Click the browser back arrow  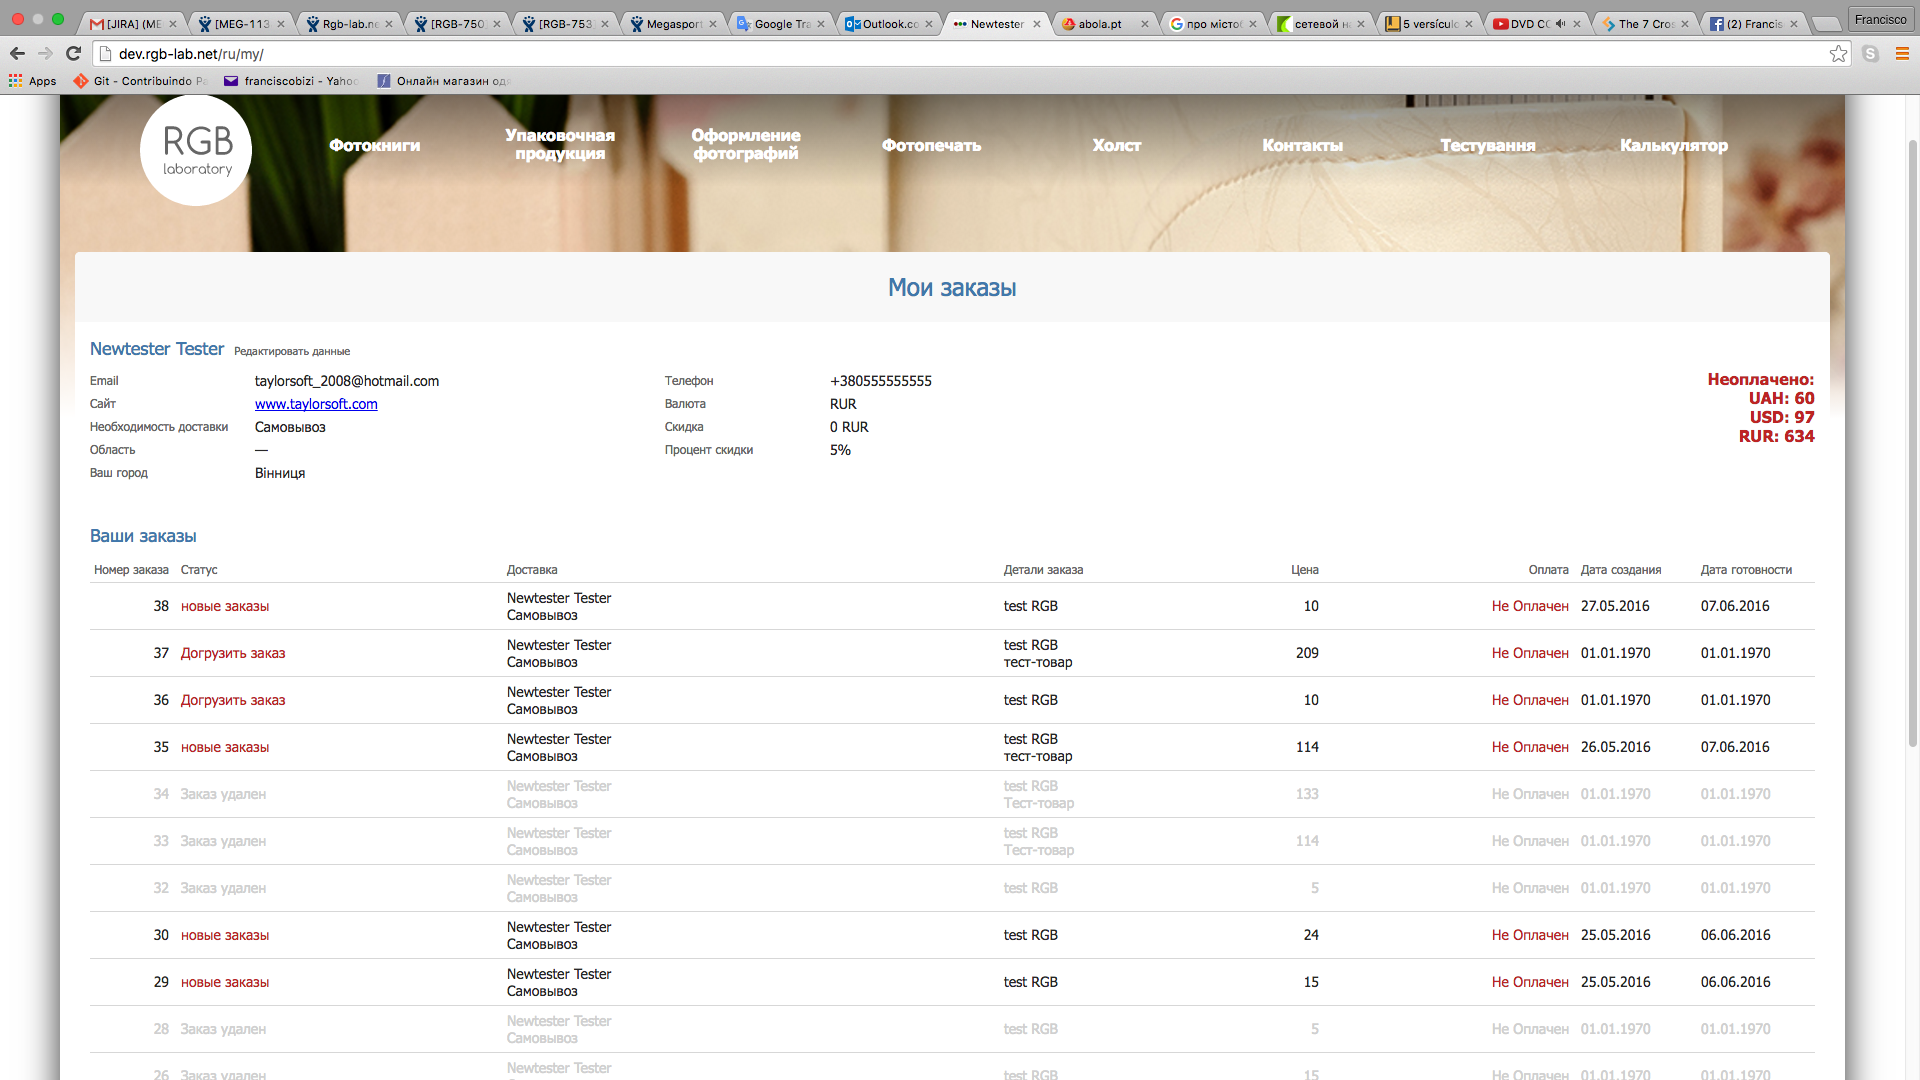point(17,54)
